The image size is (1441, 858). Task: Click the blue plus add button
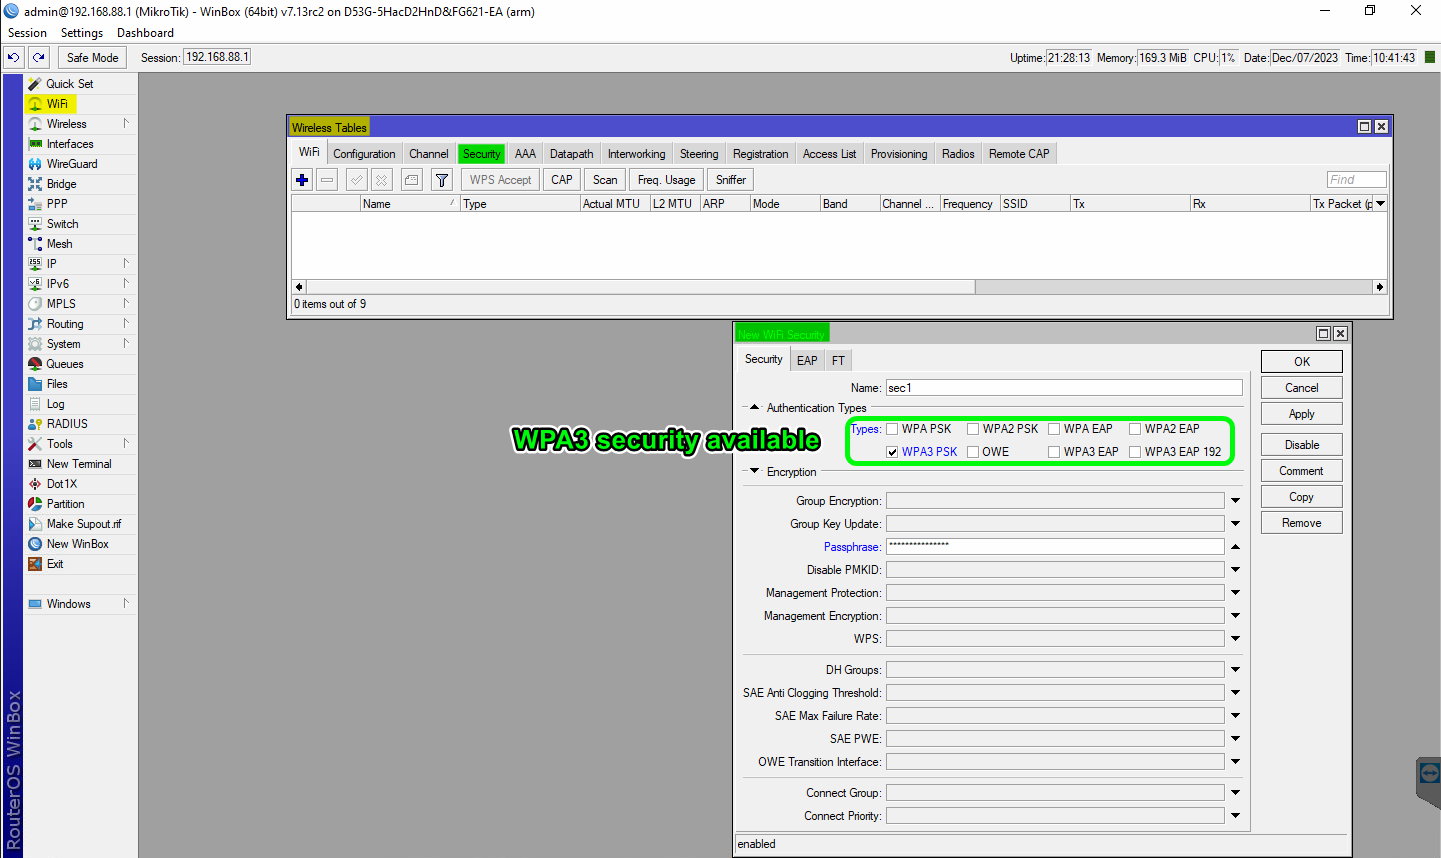click(x=302, y=180)
